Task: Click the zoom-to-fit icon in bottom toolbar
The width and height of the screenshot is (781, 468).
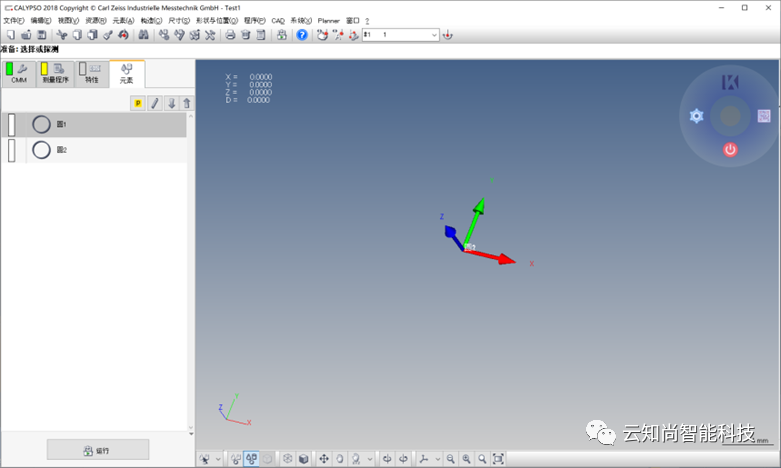Action: (x=498, y=459)
